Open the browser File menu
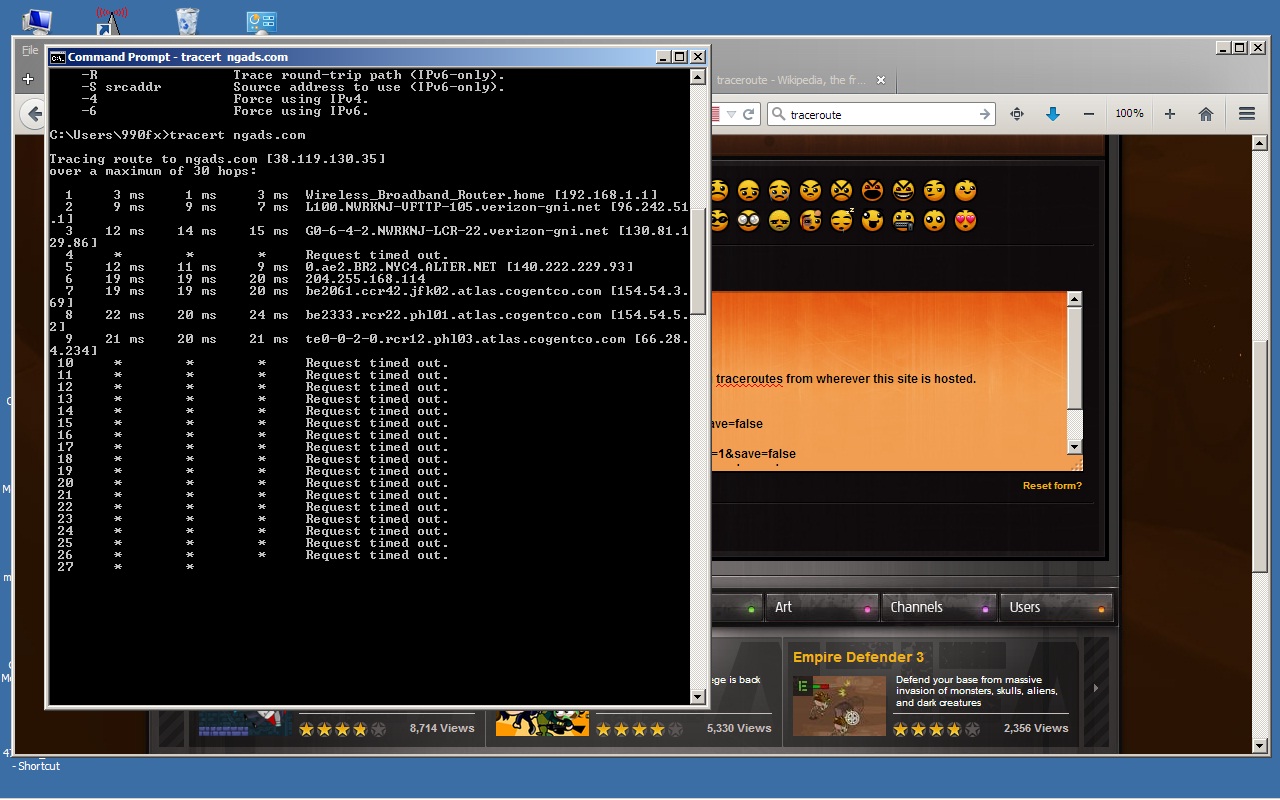The height and width of the screenshot is (800, 1280). pyautogui.click(x=30, y=50)
